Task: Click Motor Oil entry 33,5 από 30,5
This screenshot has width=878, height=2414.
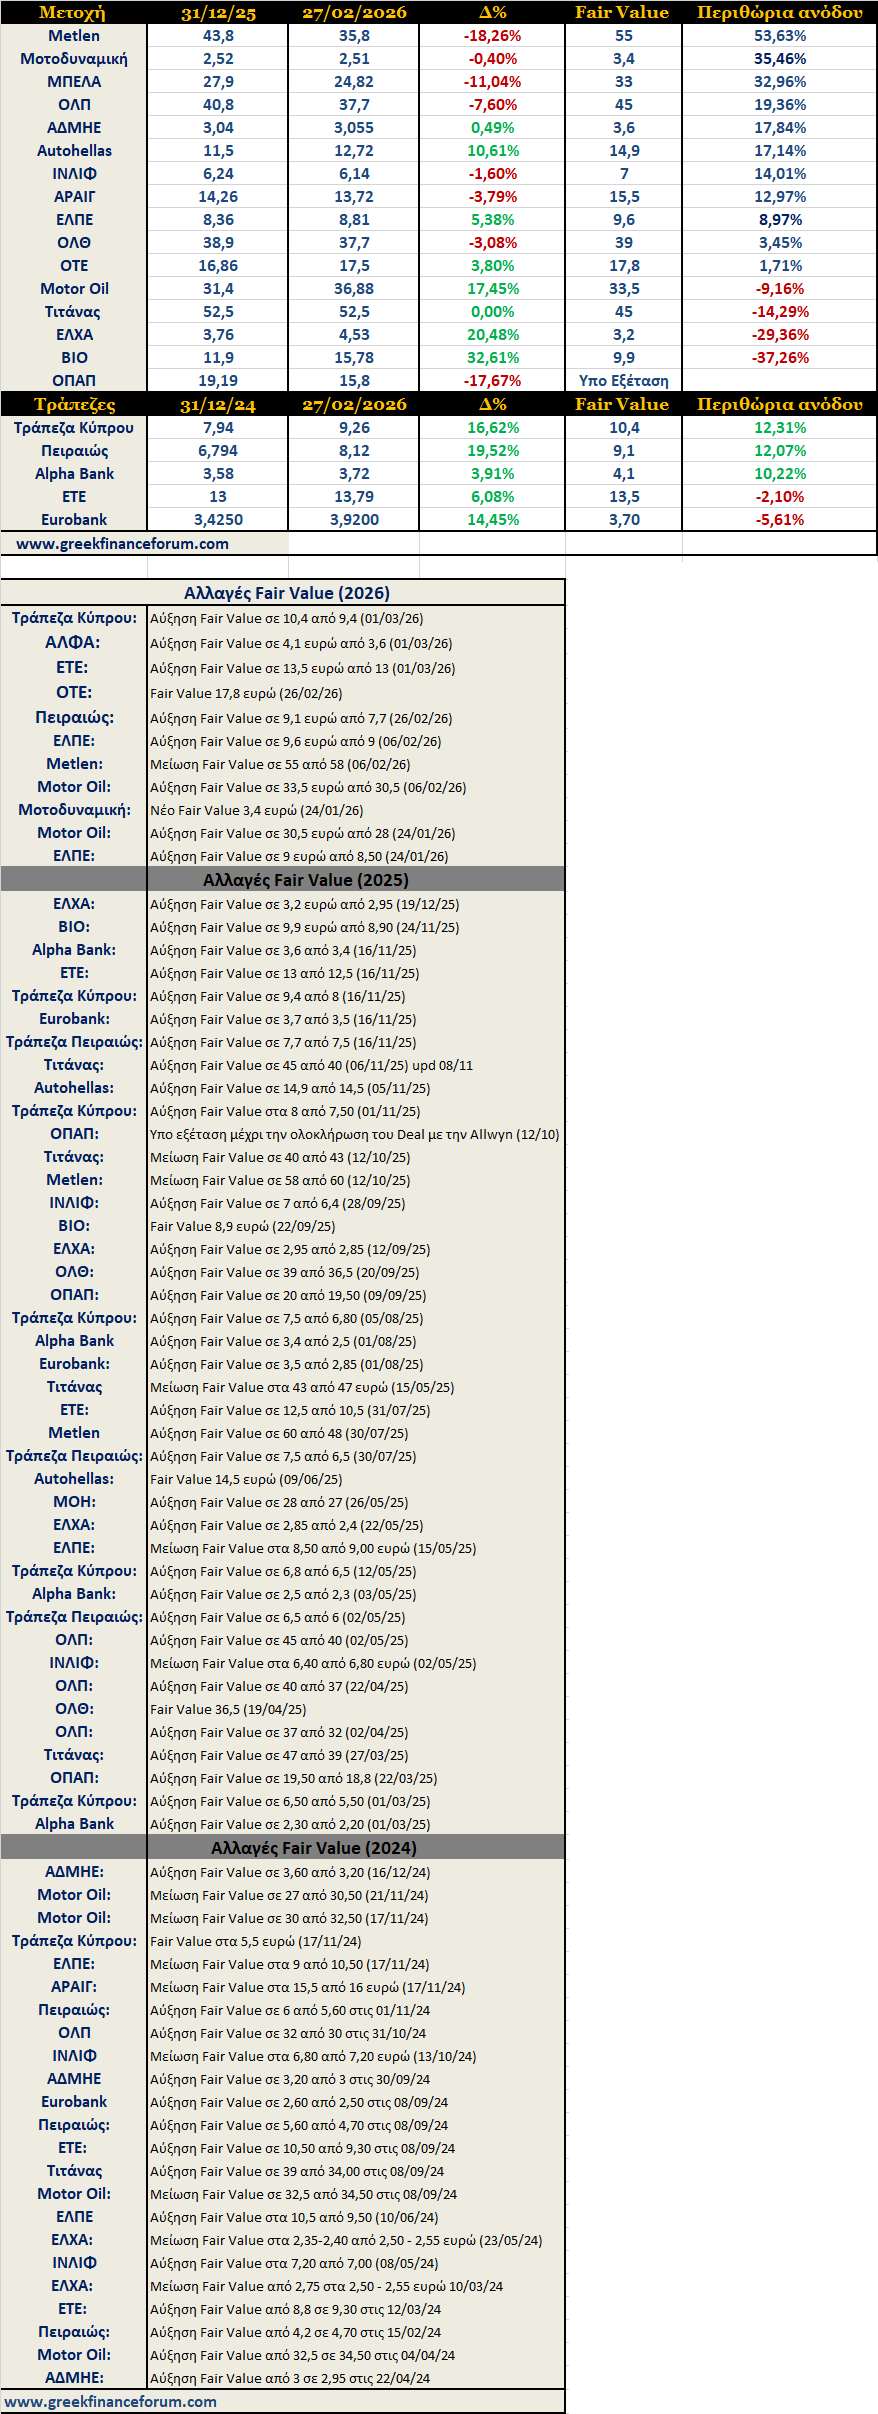Action: pyautogui.click(x=308, y=788)
